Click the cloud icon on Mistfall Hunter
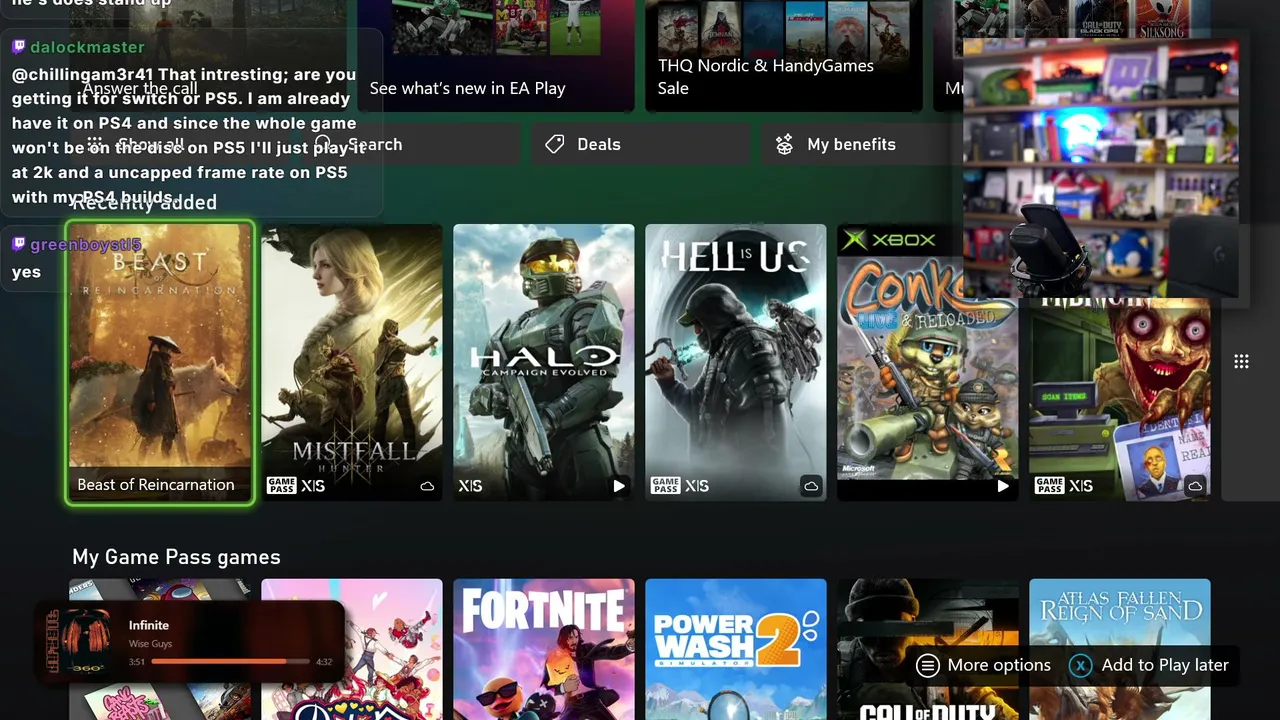This screenshot has height=720, width=1280. pyautogui.click(x=427, y=486)
